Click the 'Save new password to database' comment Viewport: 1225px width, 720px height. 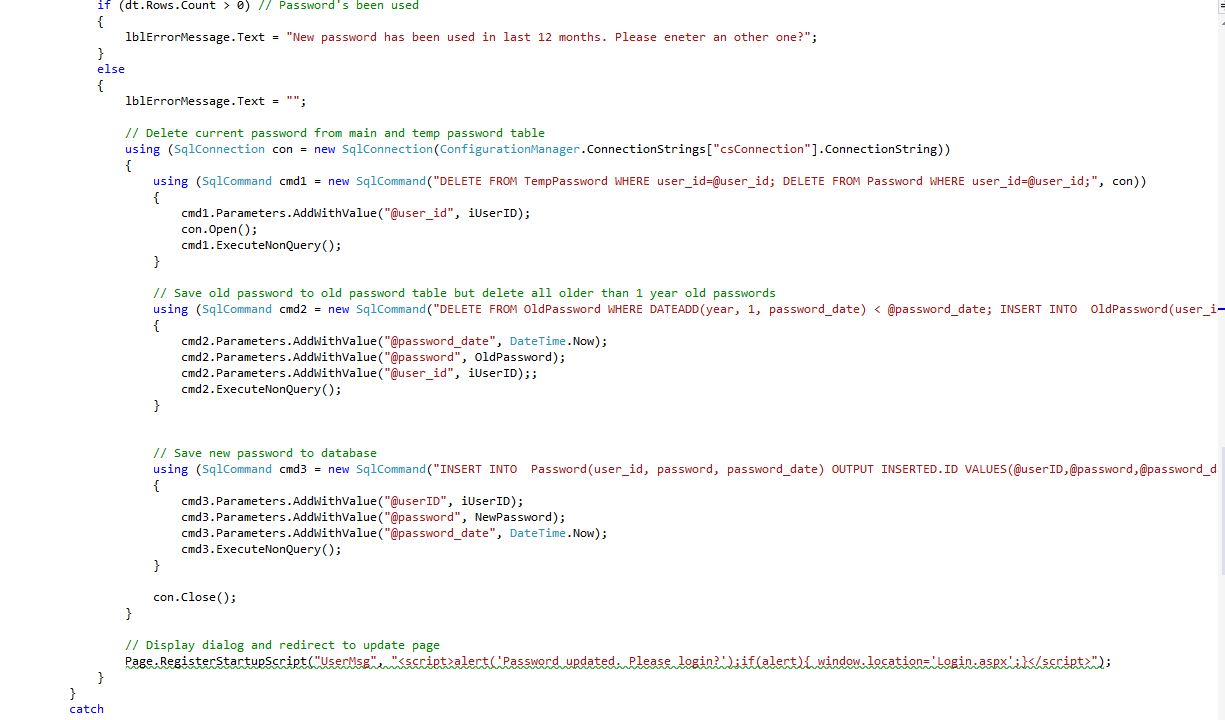point(265,453)
